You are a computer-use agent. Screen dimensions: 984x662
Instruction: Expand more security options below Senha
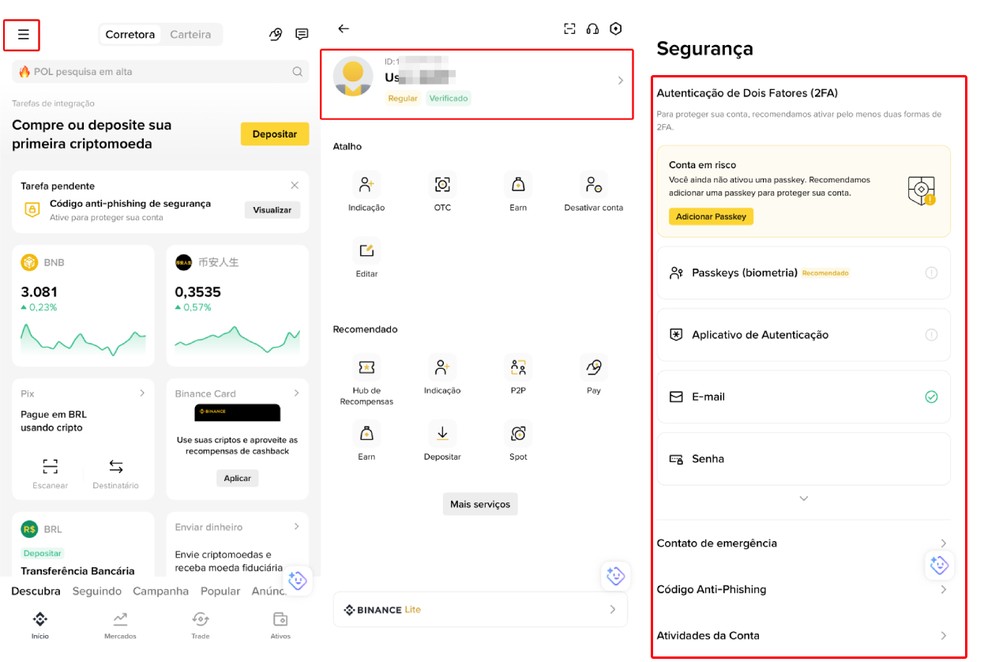coord(803,497)
